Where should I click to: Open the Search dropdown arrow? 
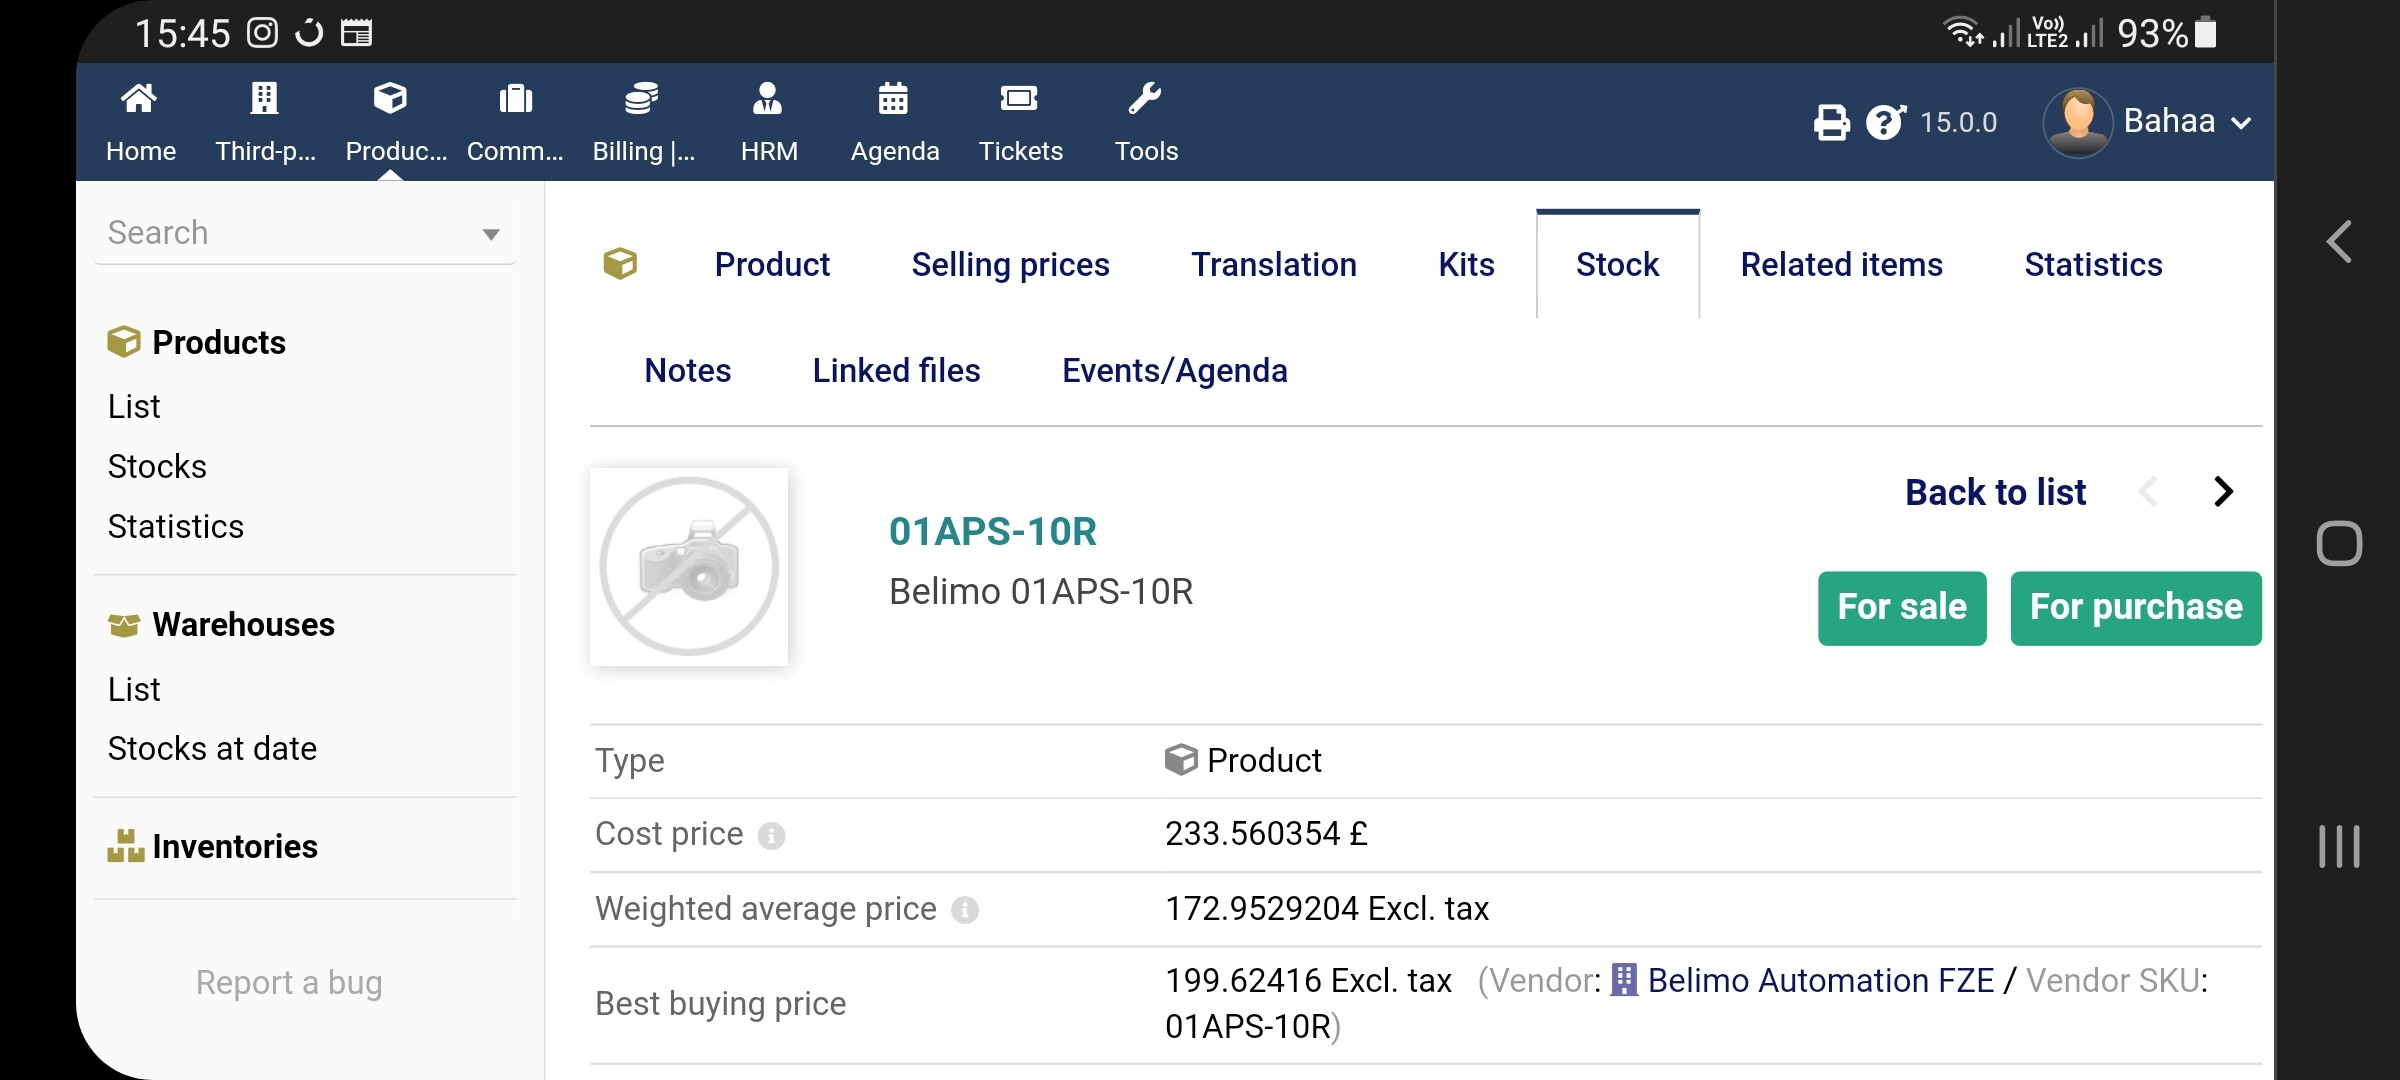coord(491,235)
